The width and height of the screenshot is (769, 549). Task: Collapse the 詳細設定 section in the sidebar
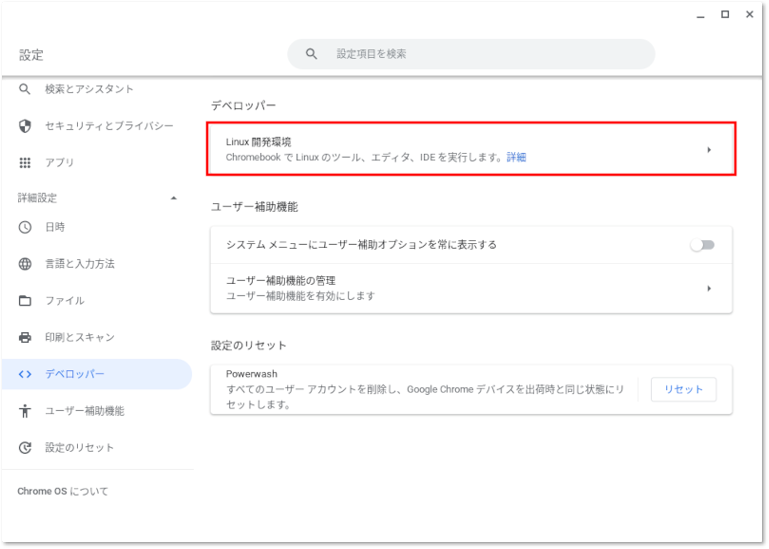pyautogui.click(x=173, y=198)
